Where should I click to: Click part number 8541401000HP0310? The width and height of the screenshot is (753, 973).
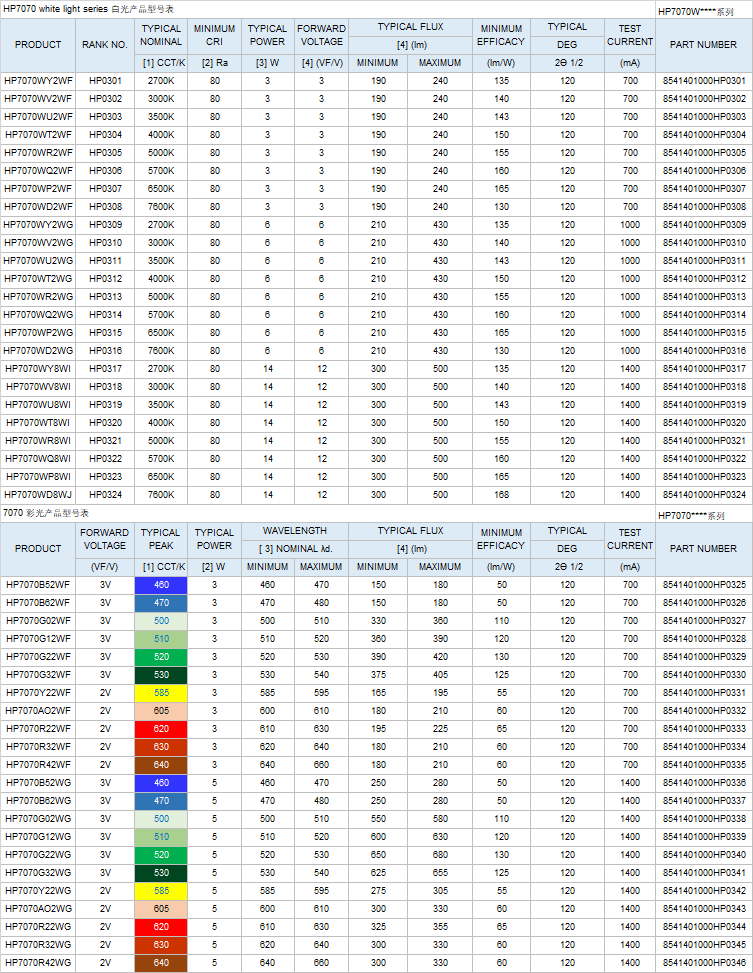coord(704,243)
